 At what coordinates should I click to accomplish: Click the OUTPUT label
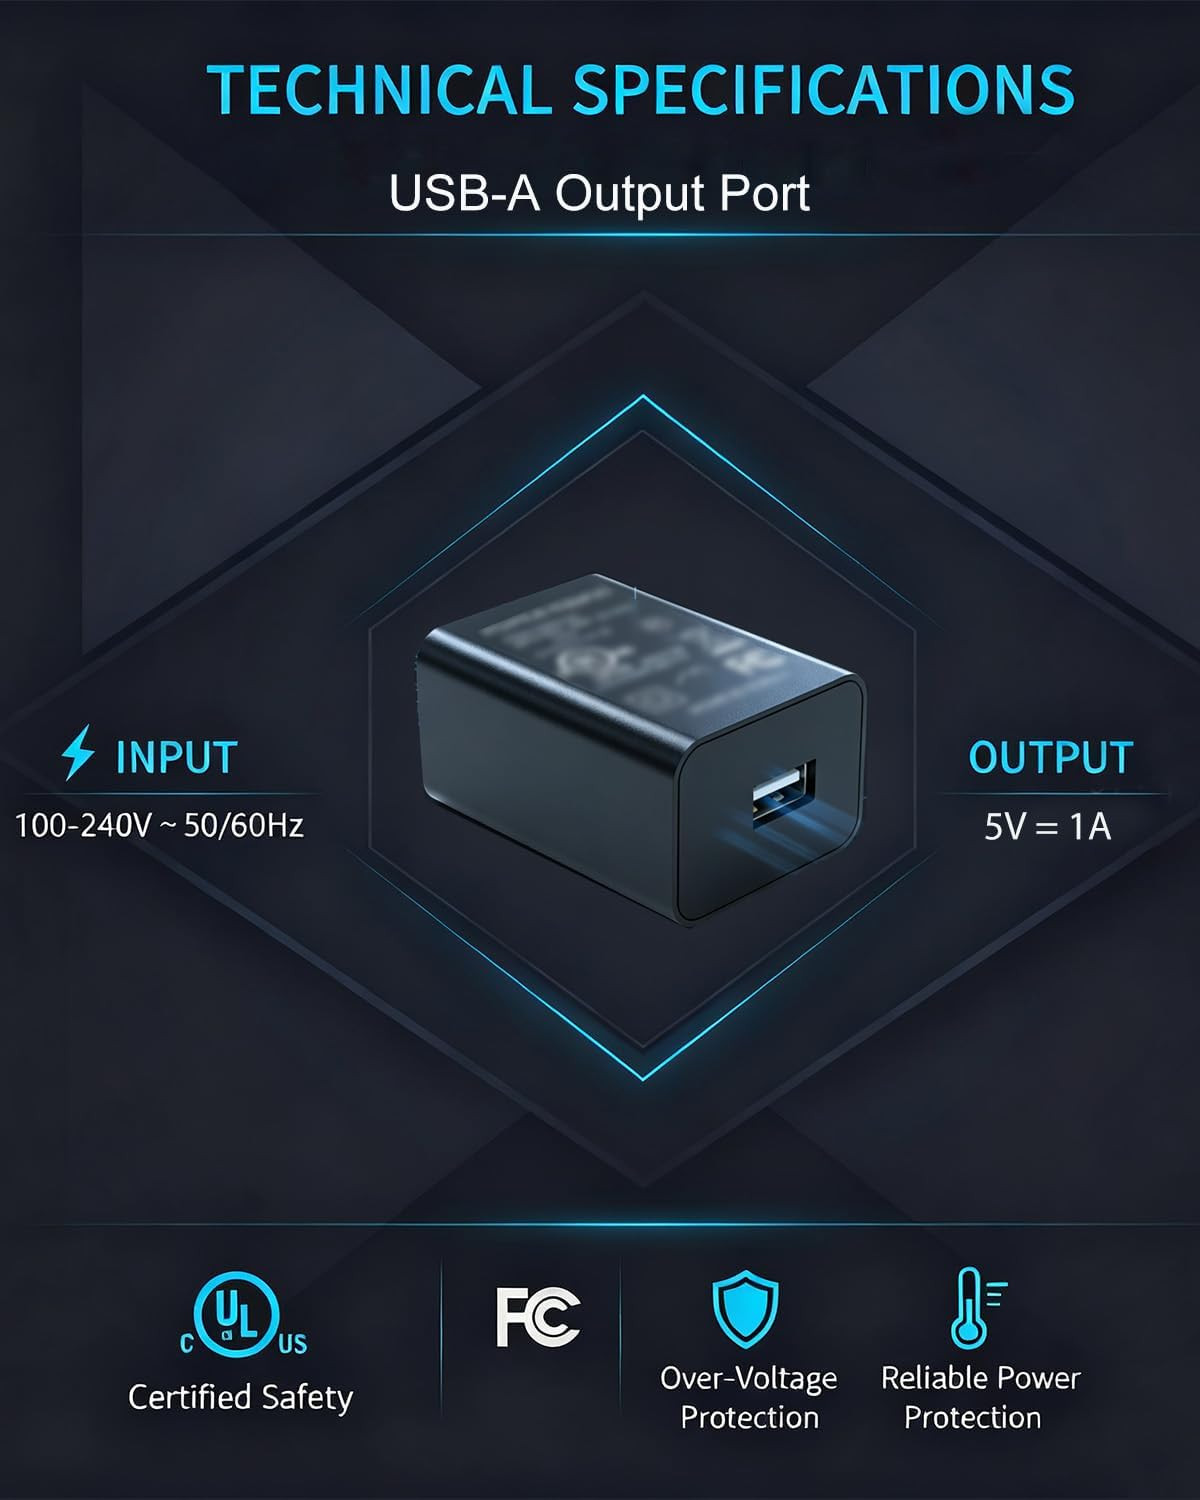(x=1050, y=757)
